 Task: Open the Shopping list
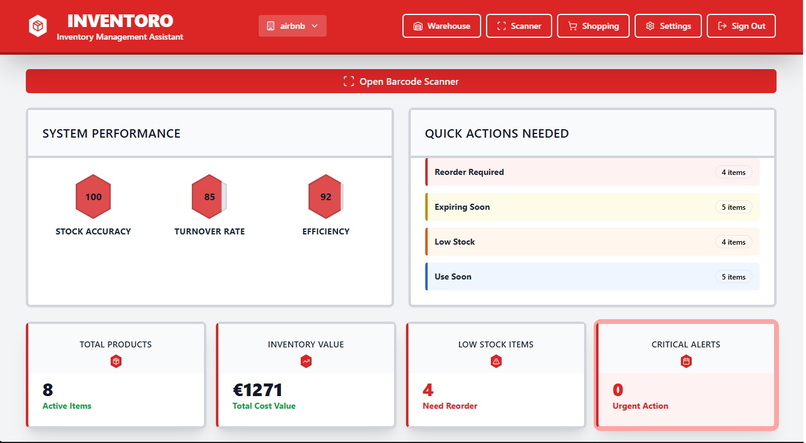coord(593,26)
